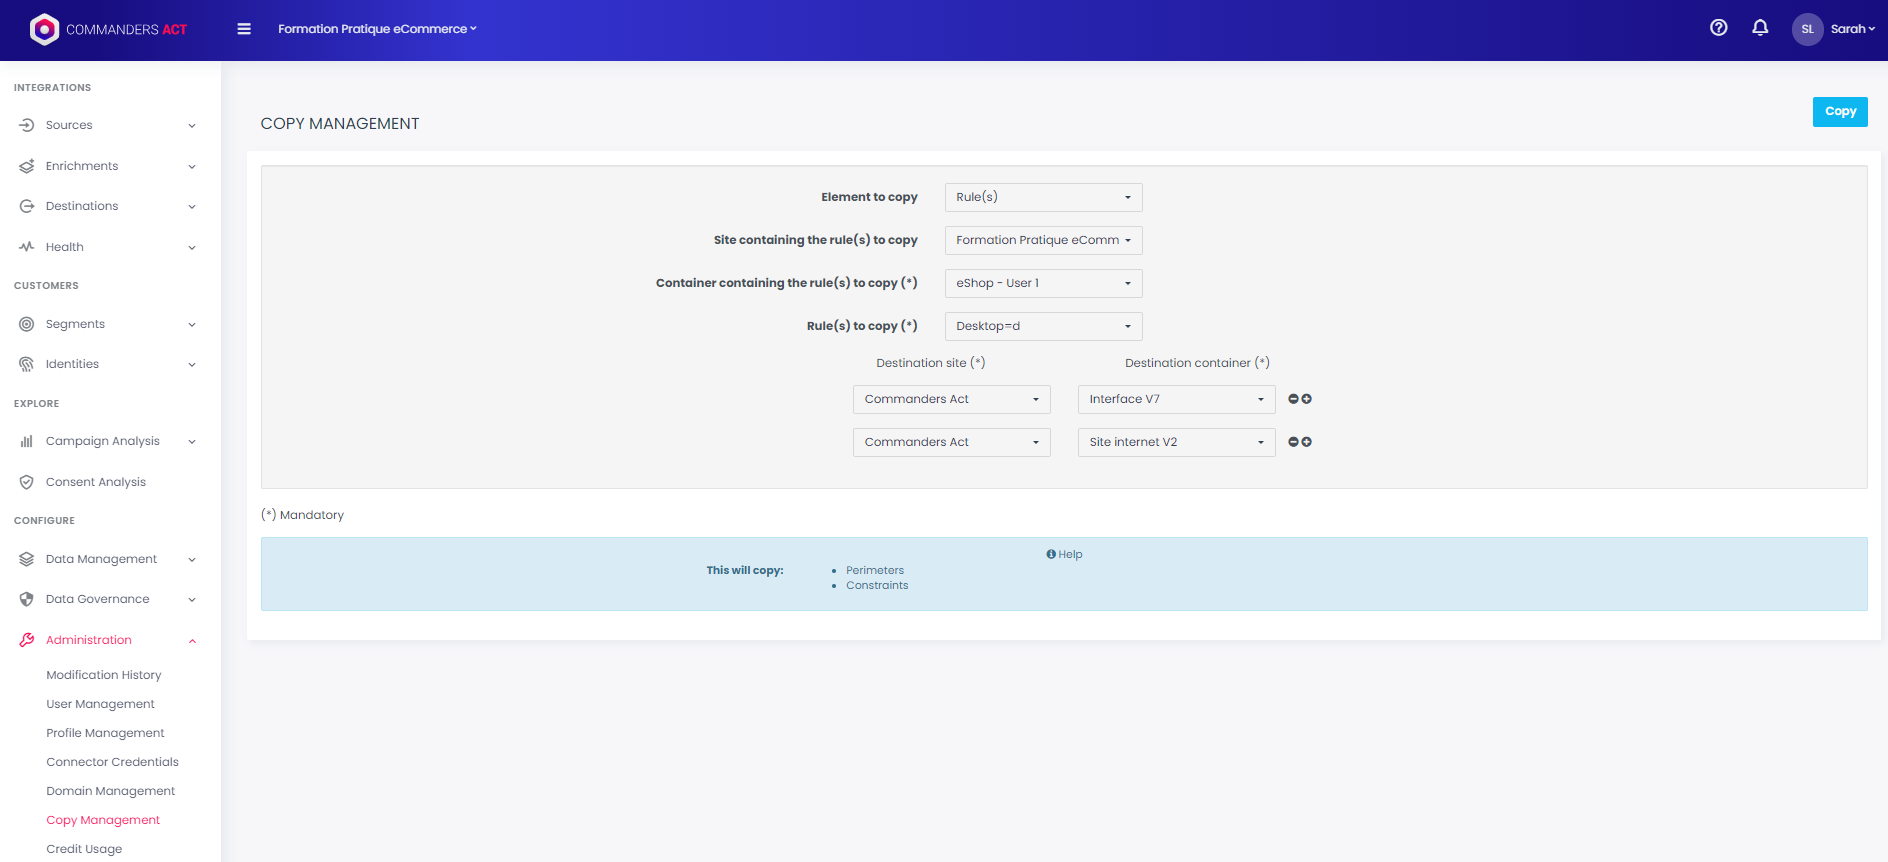Remove the Interface V7 destination row
The height and width of the screenshot is (862, 1888).
click(x=1293, y=399)
